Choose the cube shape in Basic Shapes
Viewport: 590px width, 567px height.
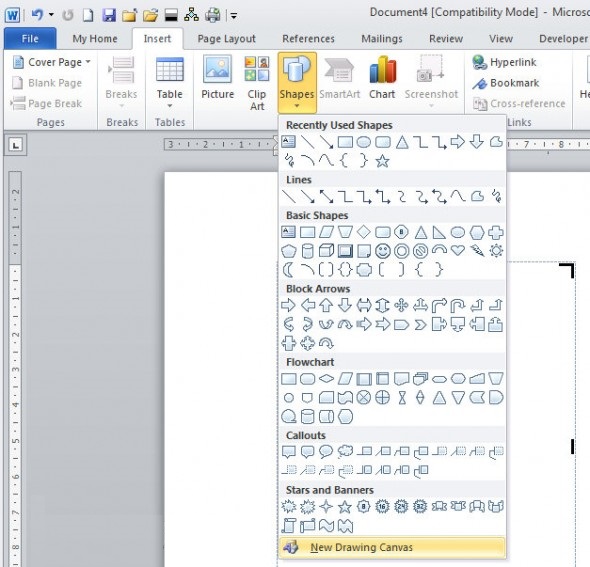[x=326, y=251]
